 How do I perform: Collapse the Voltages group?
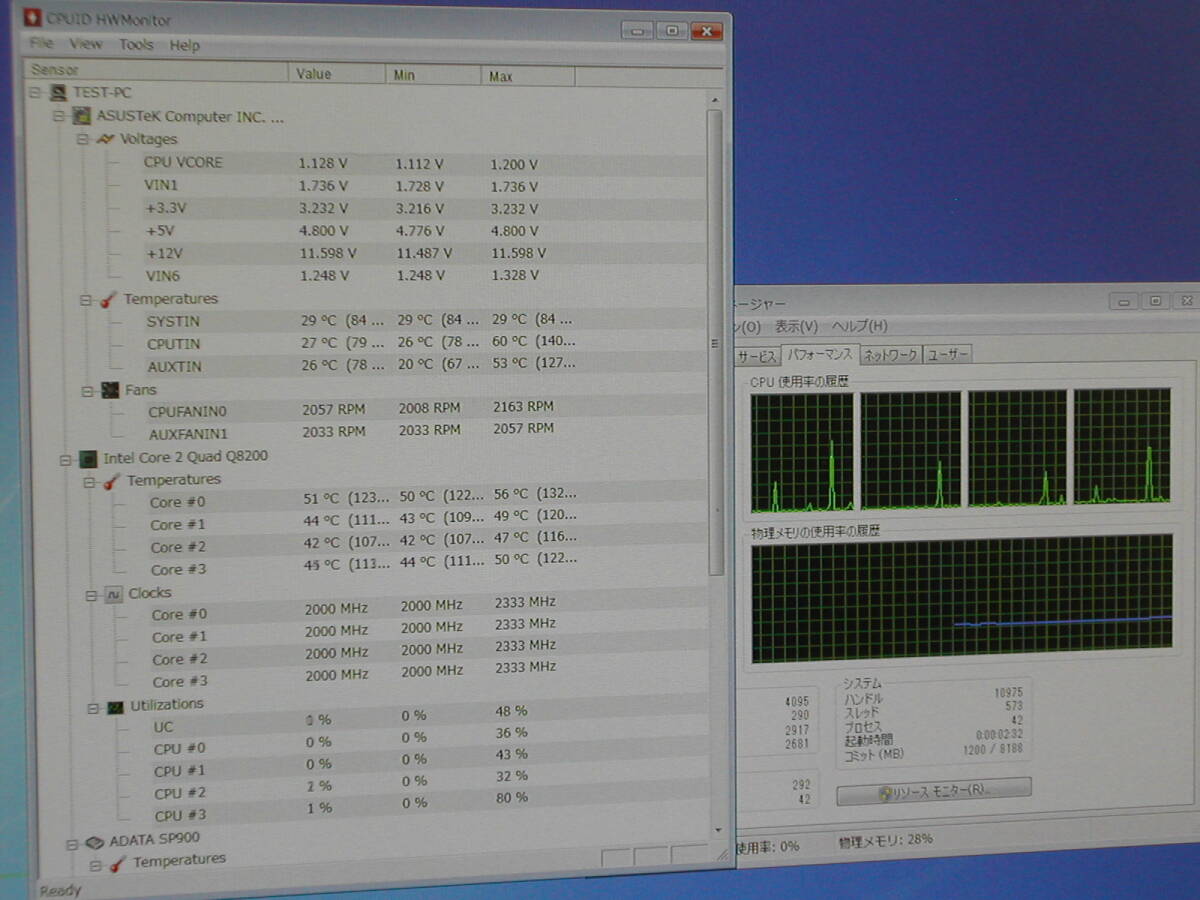(x=82, y=139)
